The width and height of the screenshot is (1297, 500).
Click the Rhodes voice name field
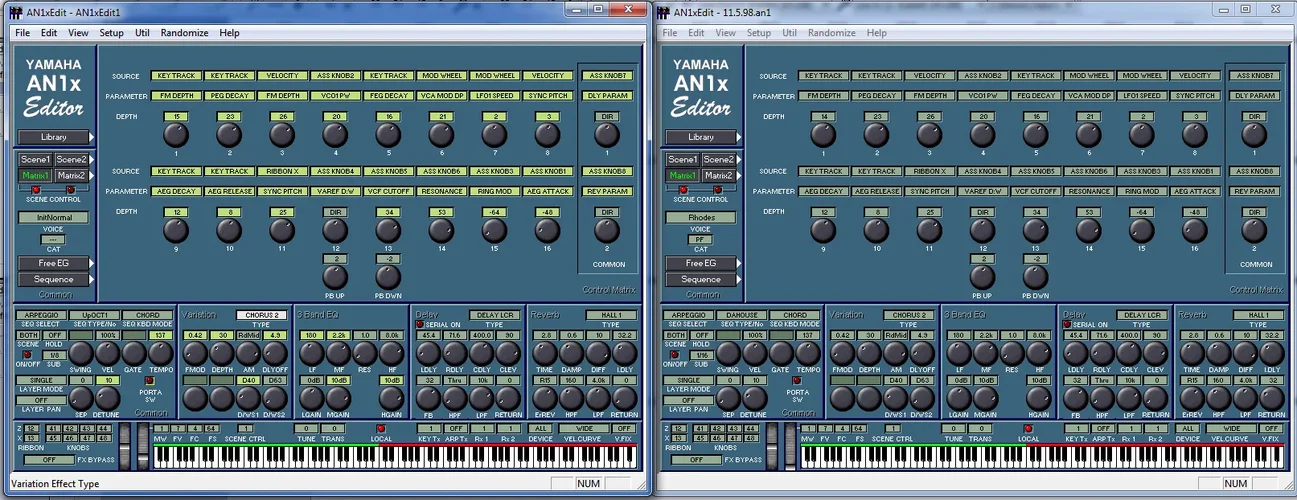coord(701,217)
